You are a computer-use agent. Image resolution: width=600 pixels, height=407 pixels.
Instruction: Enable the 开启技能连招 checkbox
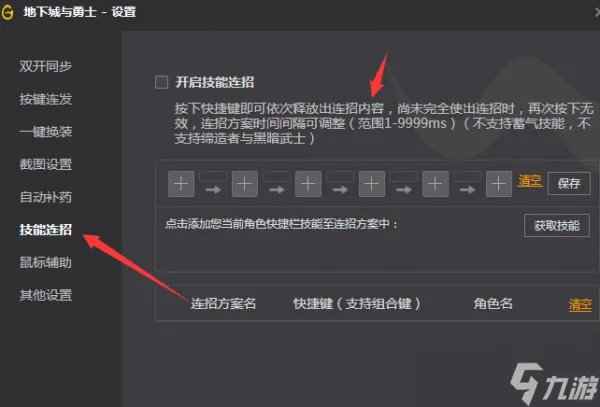point(161,82)
